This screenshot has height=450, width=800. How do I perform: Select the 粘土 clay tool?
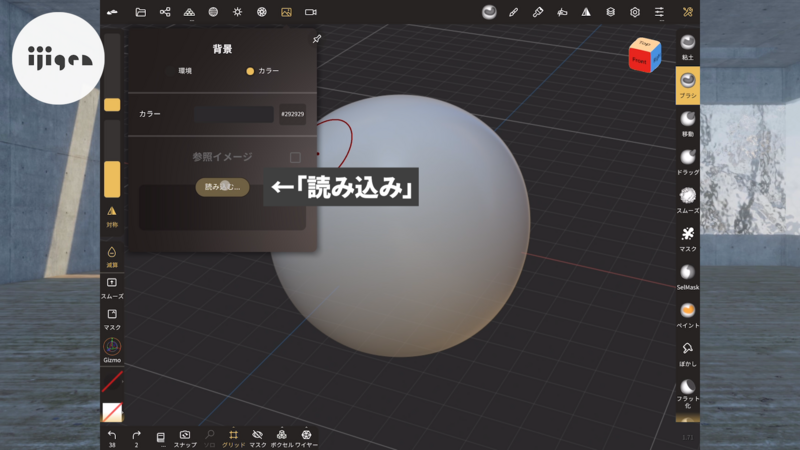click(x=688, y=47)
